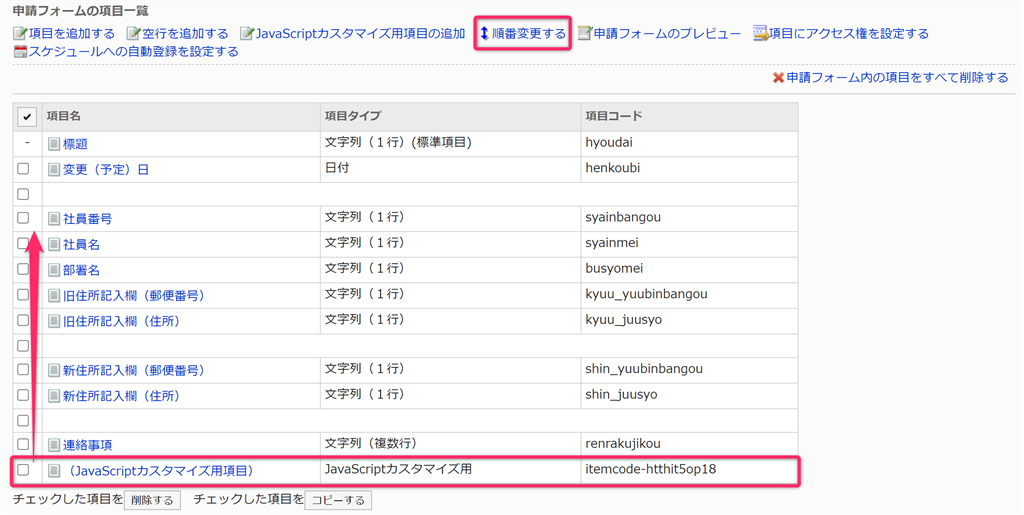Image resolution: width=1024 pixels, height=515 pixels.
Task: Open スケジュールへの自動登録を設定する link
Action: (x=134, y=52)
